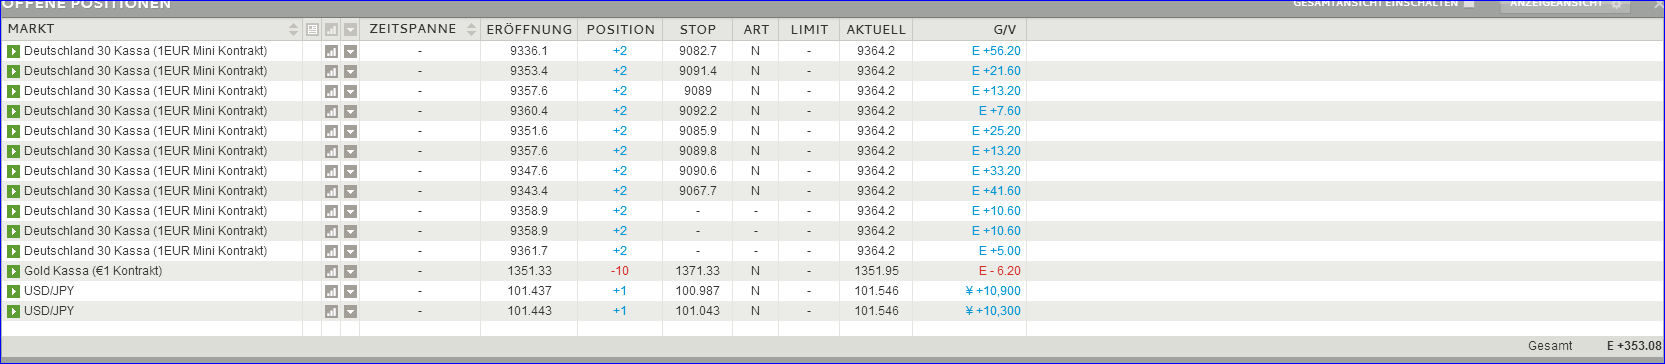Open dropdown menu for position opened at 9351.6
Image resolution: width=1665 pixels, height=364 pixels.
[x=350, y=131]
